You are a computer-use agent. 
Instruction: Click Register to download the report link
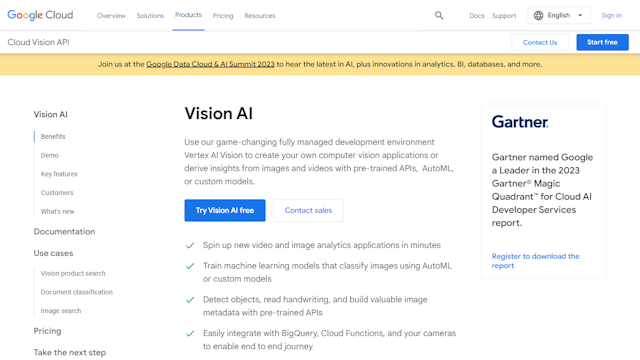click(536, 261)
